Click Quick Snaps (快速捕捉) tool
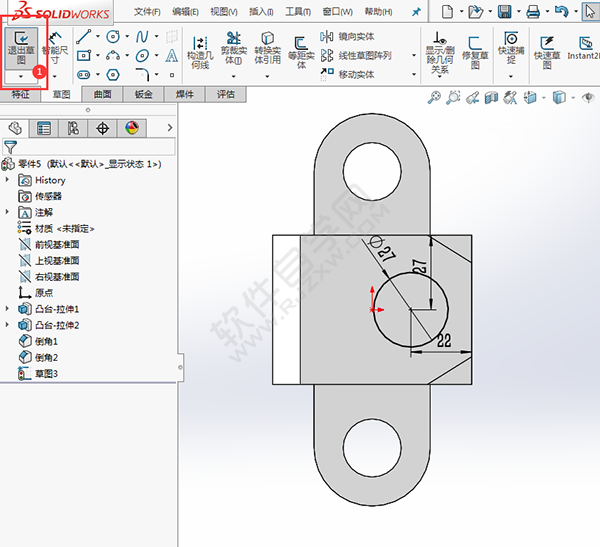Image resolution: width=600 pixels, height=547 pixels. [x=511, y=48]
